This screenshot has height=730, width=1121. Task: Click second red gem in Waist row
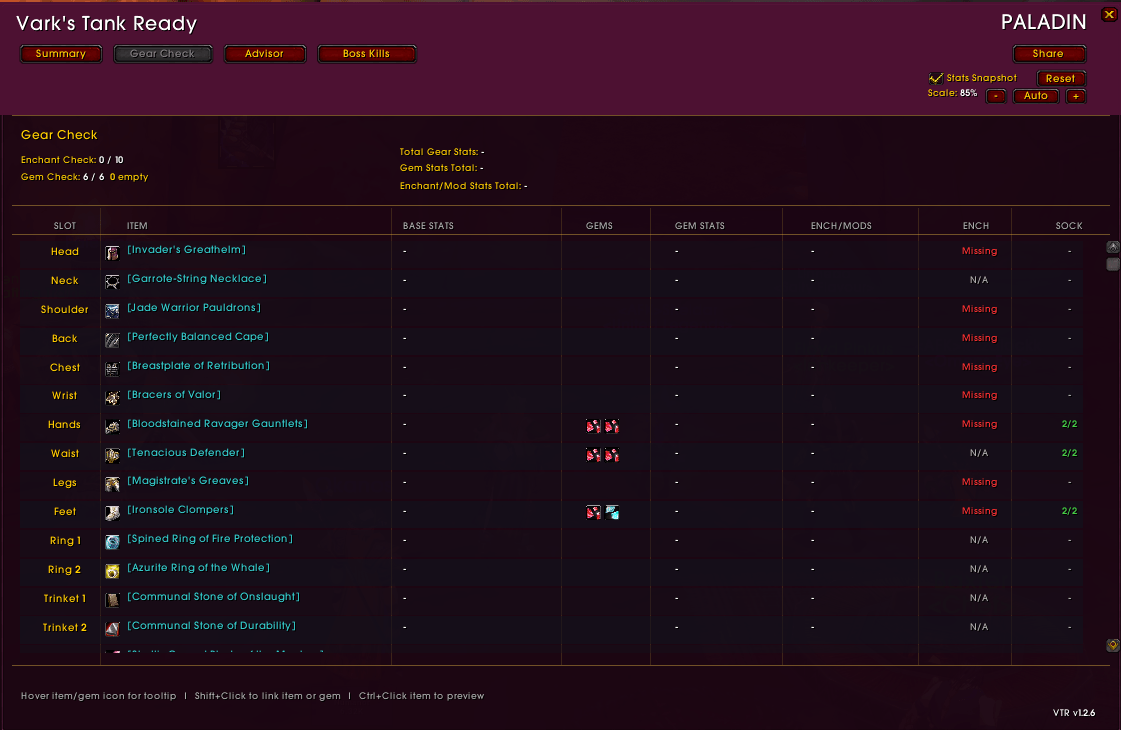coord(612,455)
